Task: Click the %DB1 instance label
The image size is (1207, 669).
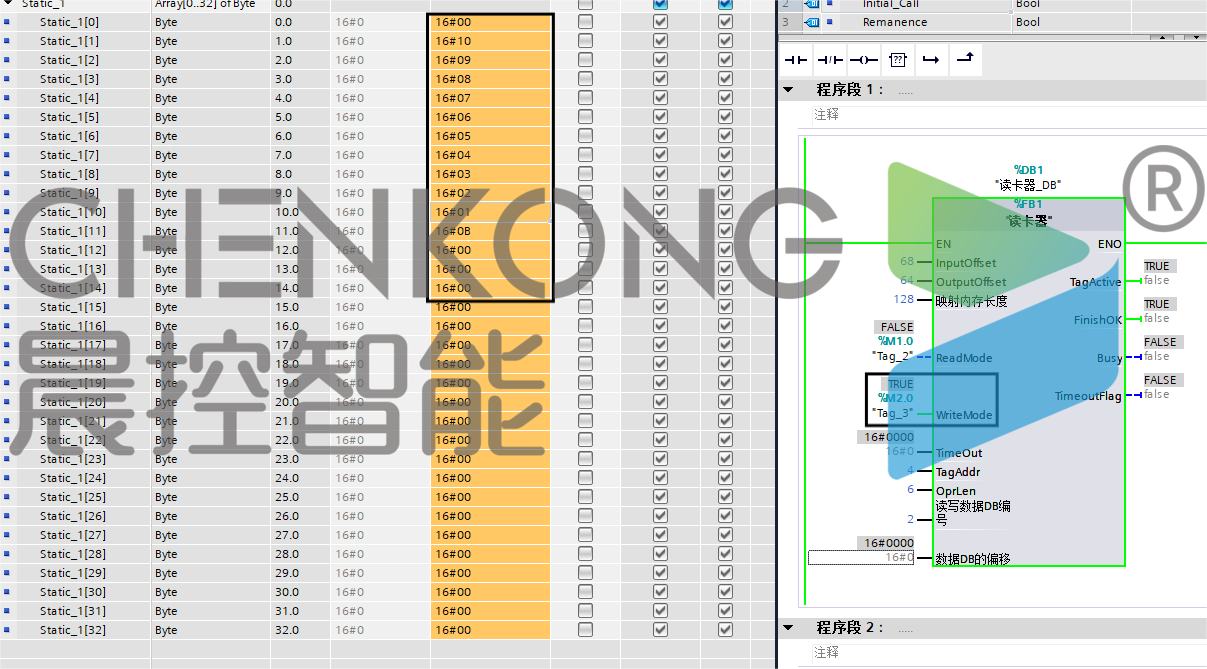Action: pos(1029,170)
